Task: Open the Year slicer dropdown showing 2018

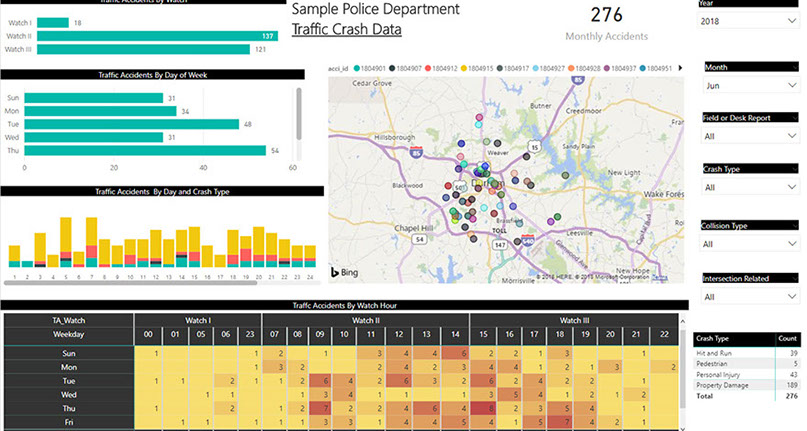Action: click(x=744, y=21)
